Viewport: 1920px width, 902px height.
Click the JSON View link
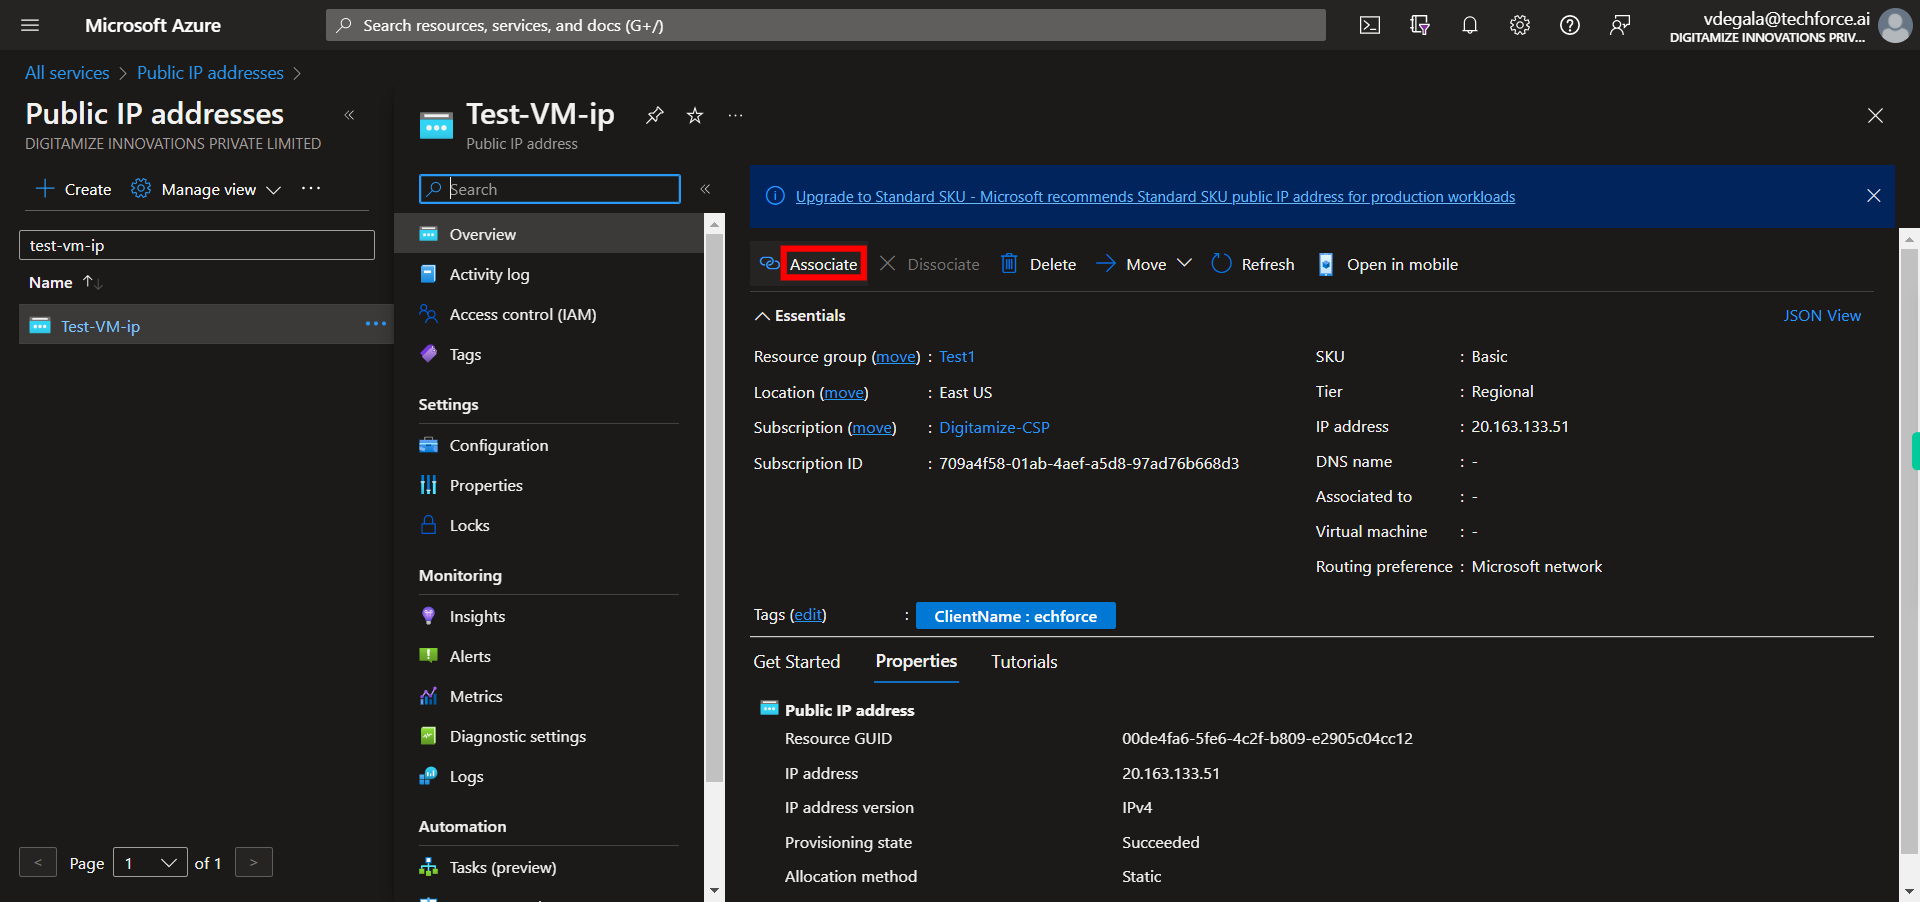point(1822,315)
